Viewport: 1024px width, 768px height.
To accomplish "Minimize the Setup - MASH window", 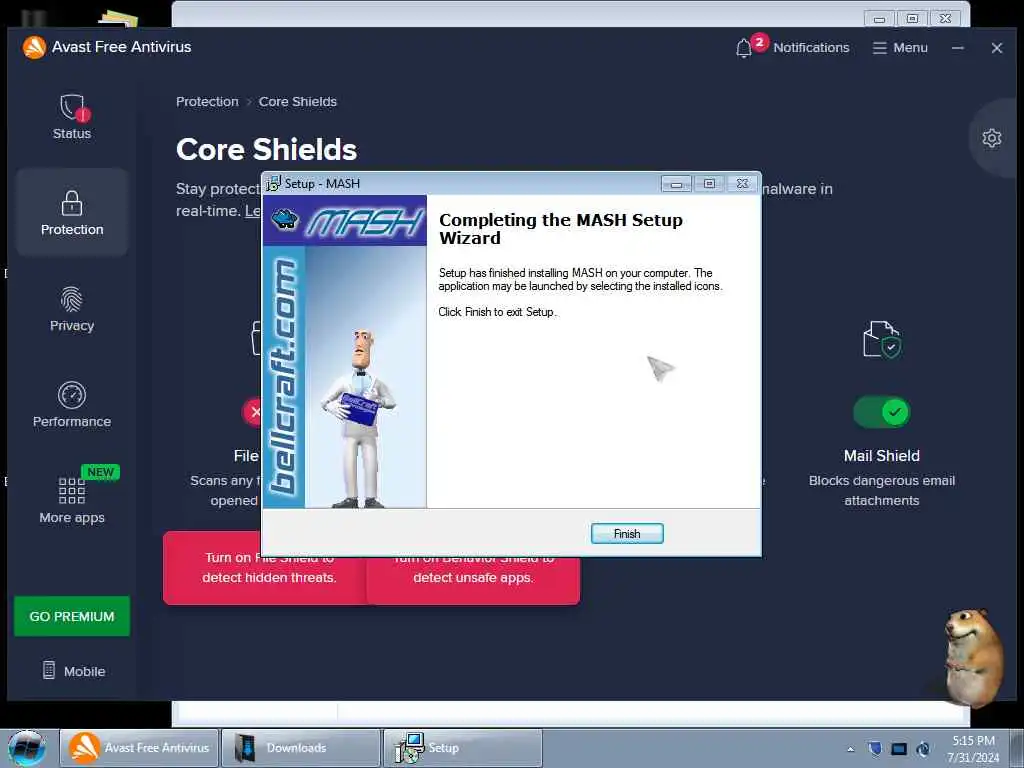I will tap(676, 184).
